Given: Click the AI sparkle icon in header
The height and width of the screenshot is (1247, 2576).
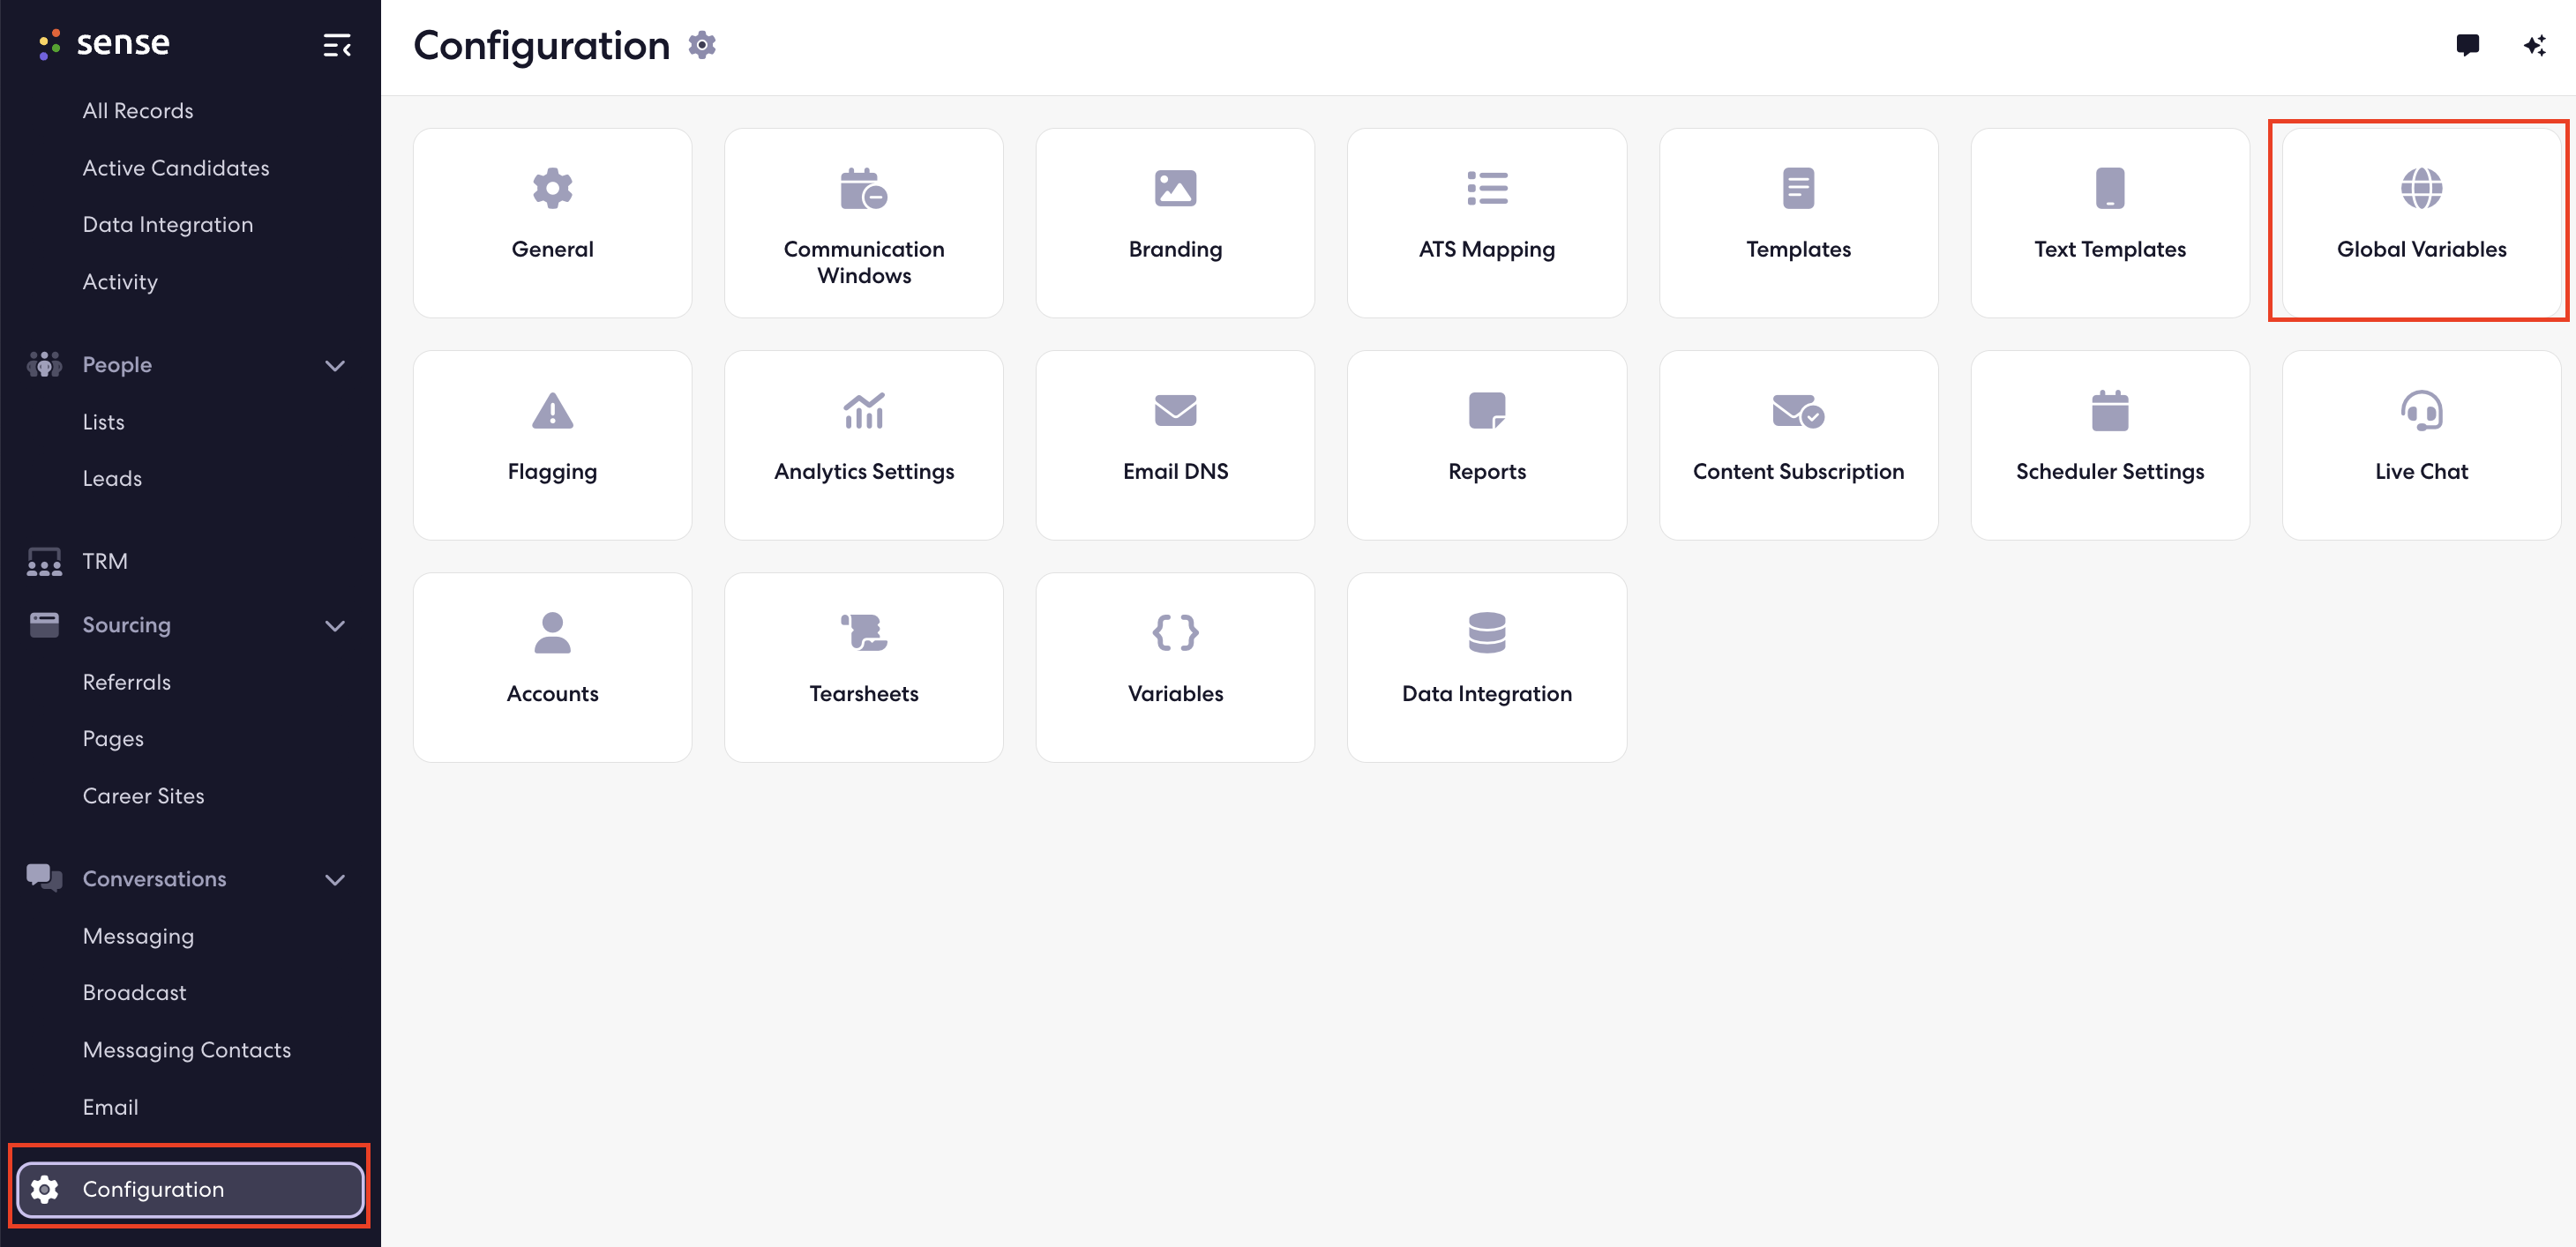Looking at the screenshot, I should 2534,45.
